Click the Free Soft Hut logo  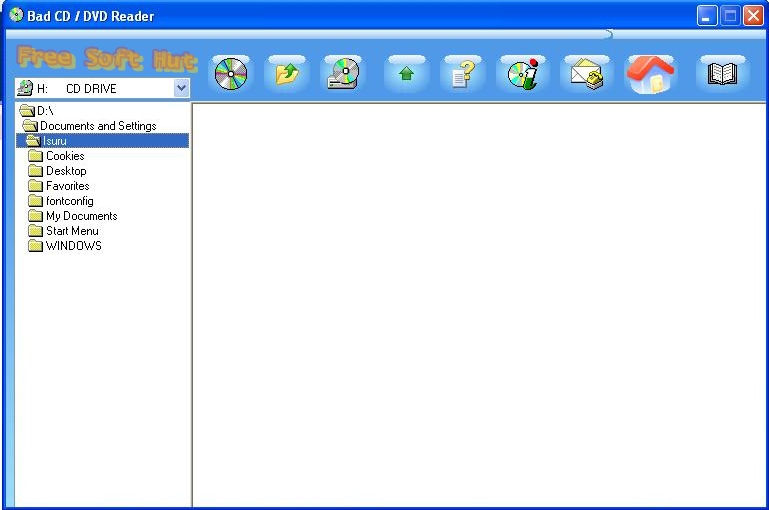107,58
